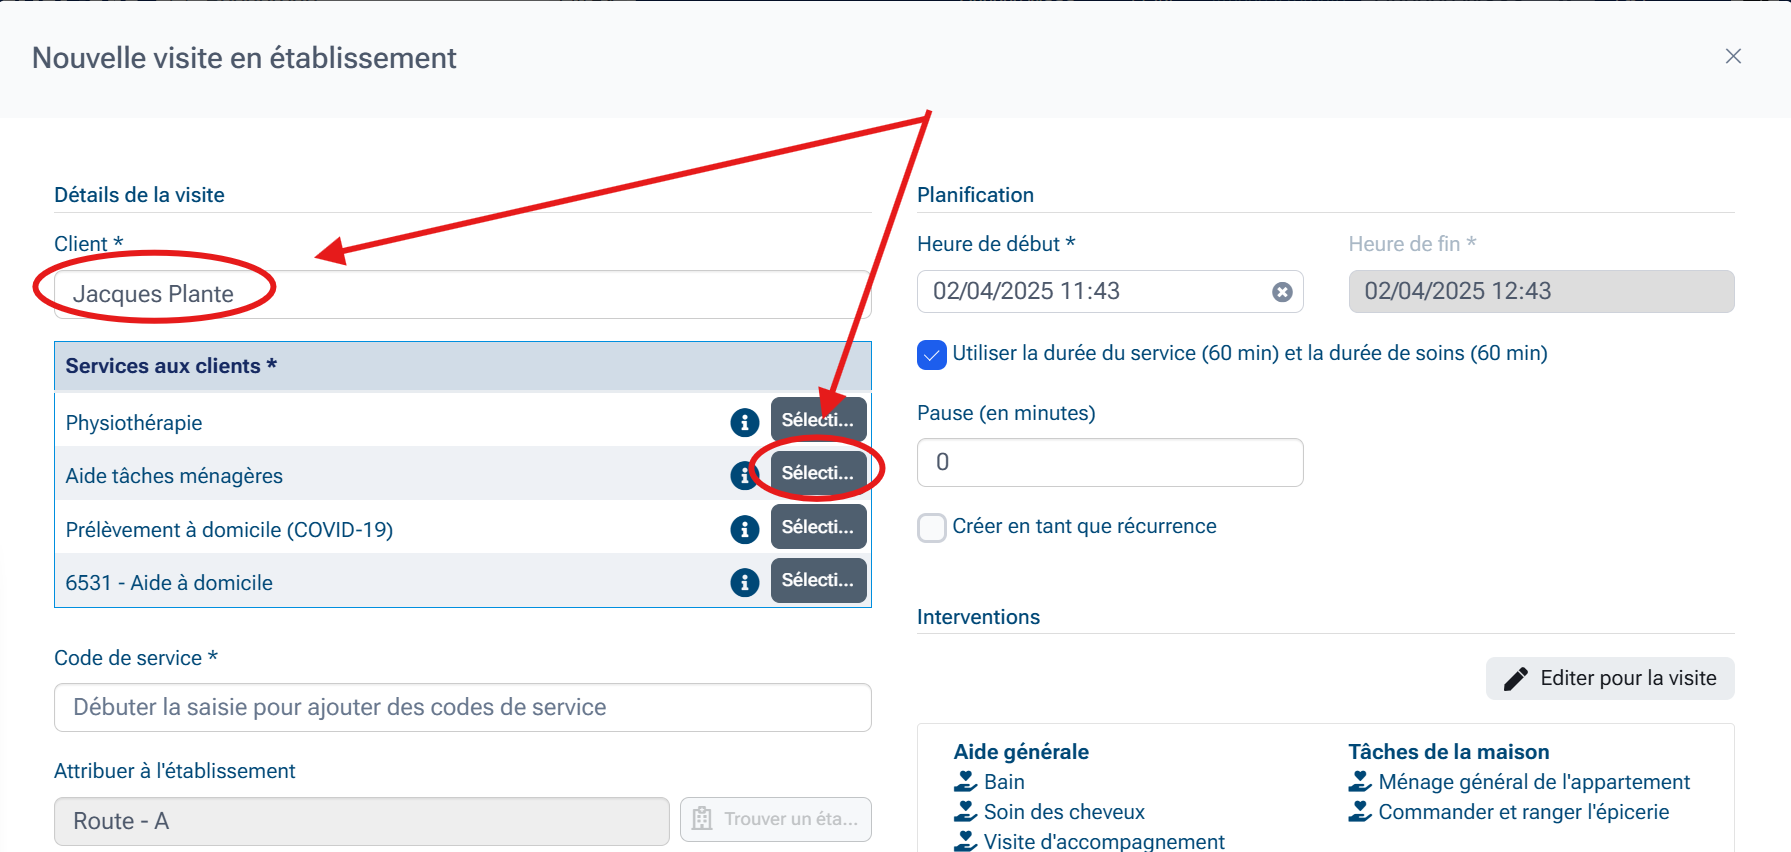Click the Client field with Jacques Plante
1791x852 pixels.
[x=462, y=294]
